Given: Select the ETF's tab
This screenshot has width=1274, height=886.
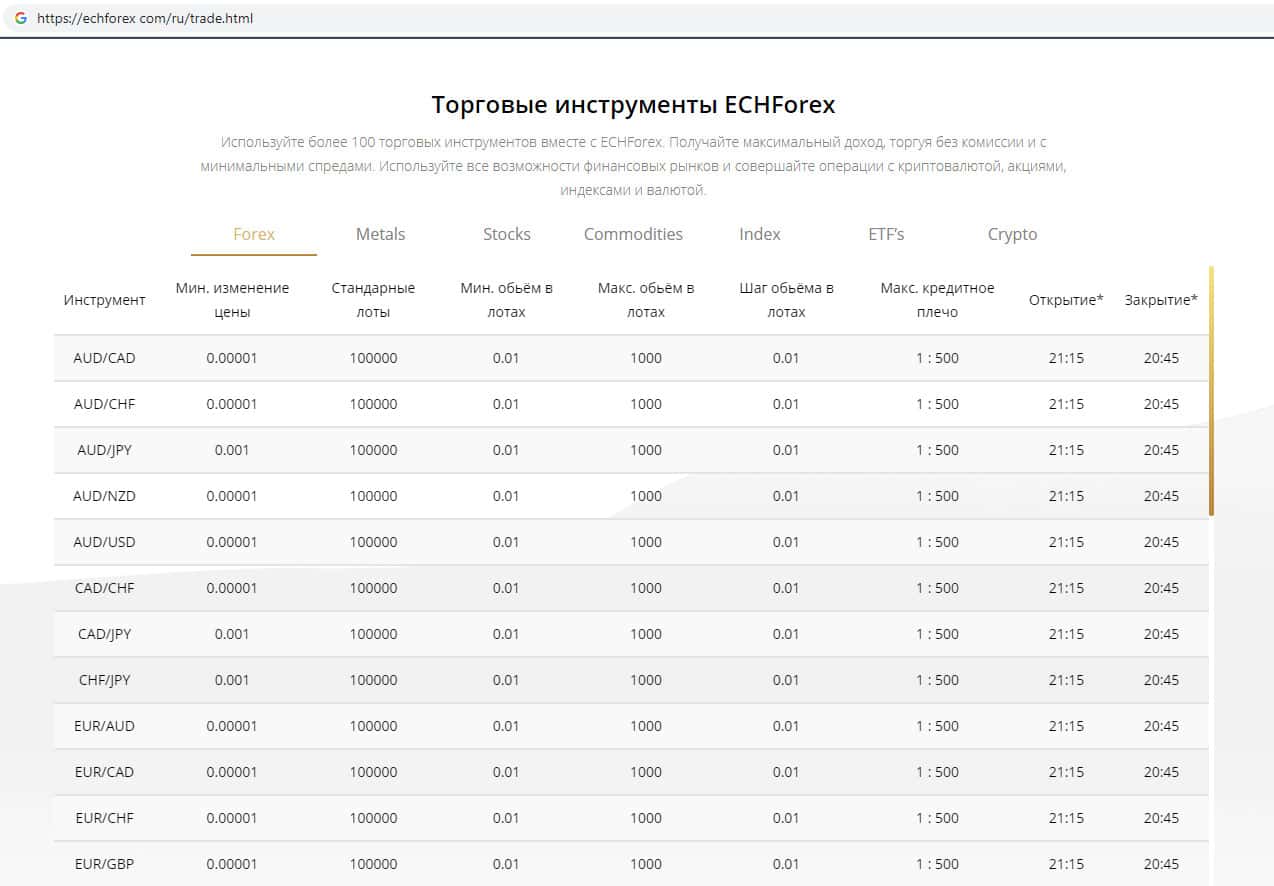Looking at the screenshot, I should [886, 234].
